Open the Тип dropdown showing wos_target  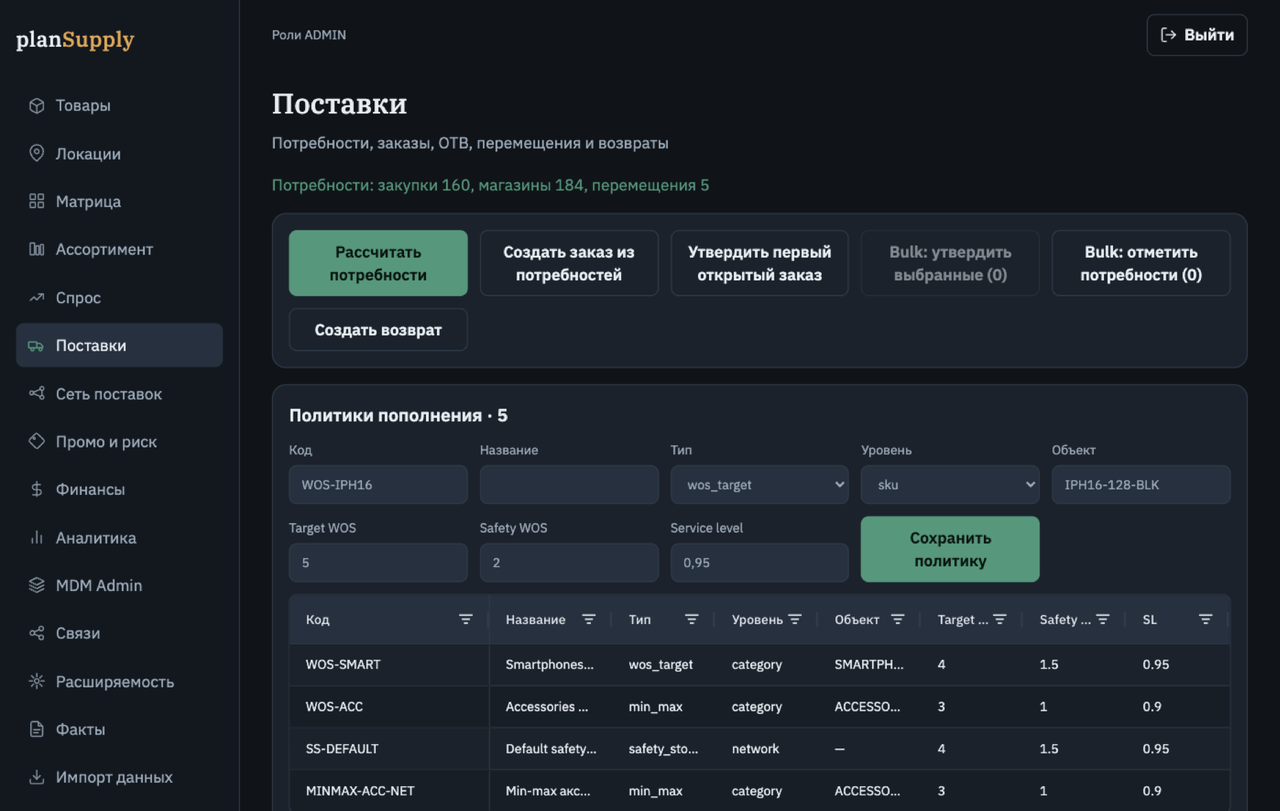760,484
